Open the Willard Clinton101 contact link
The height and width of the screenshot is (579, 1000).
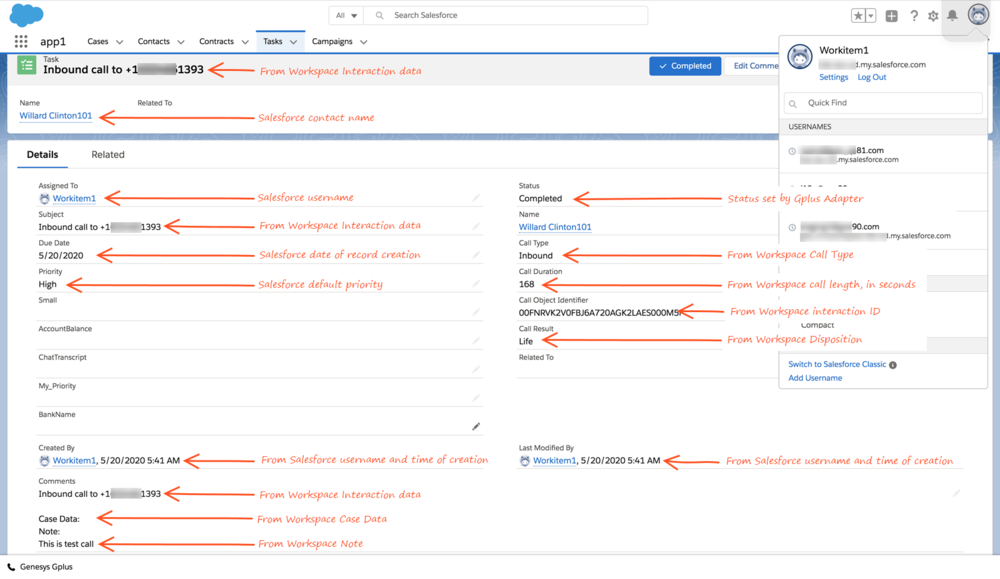[x=54, y=115]
